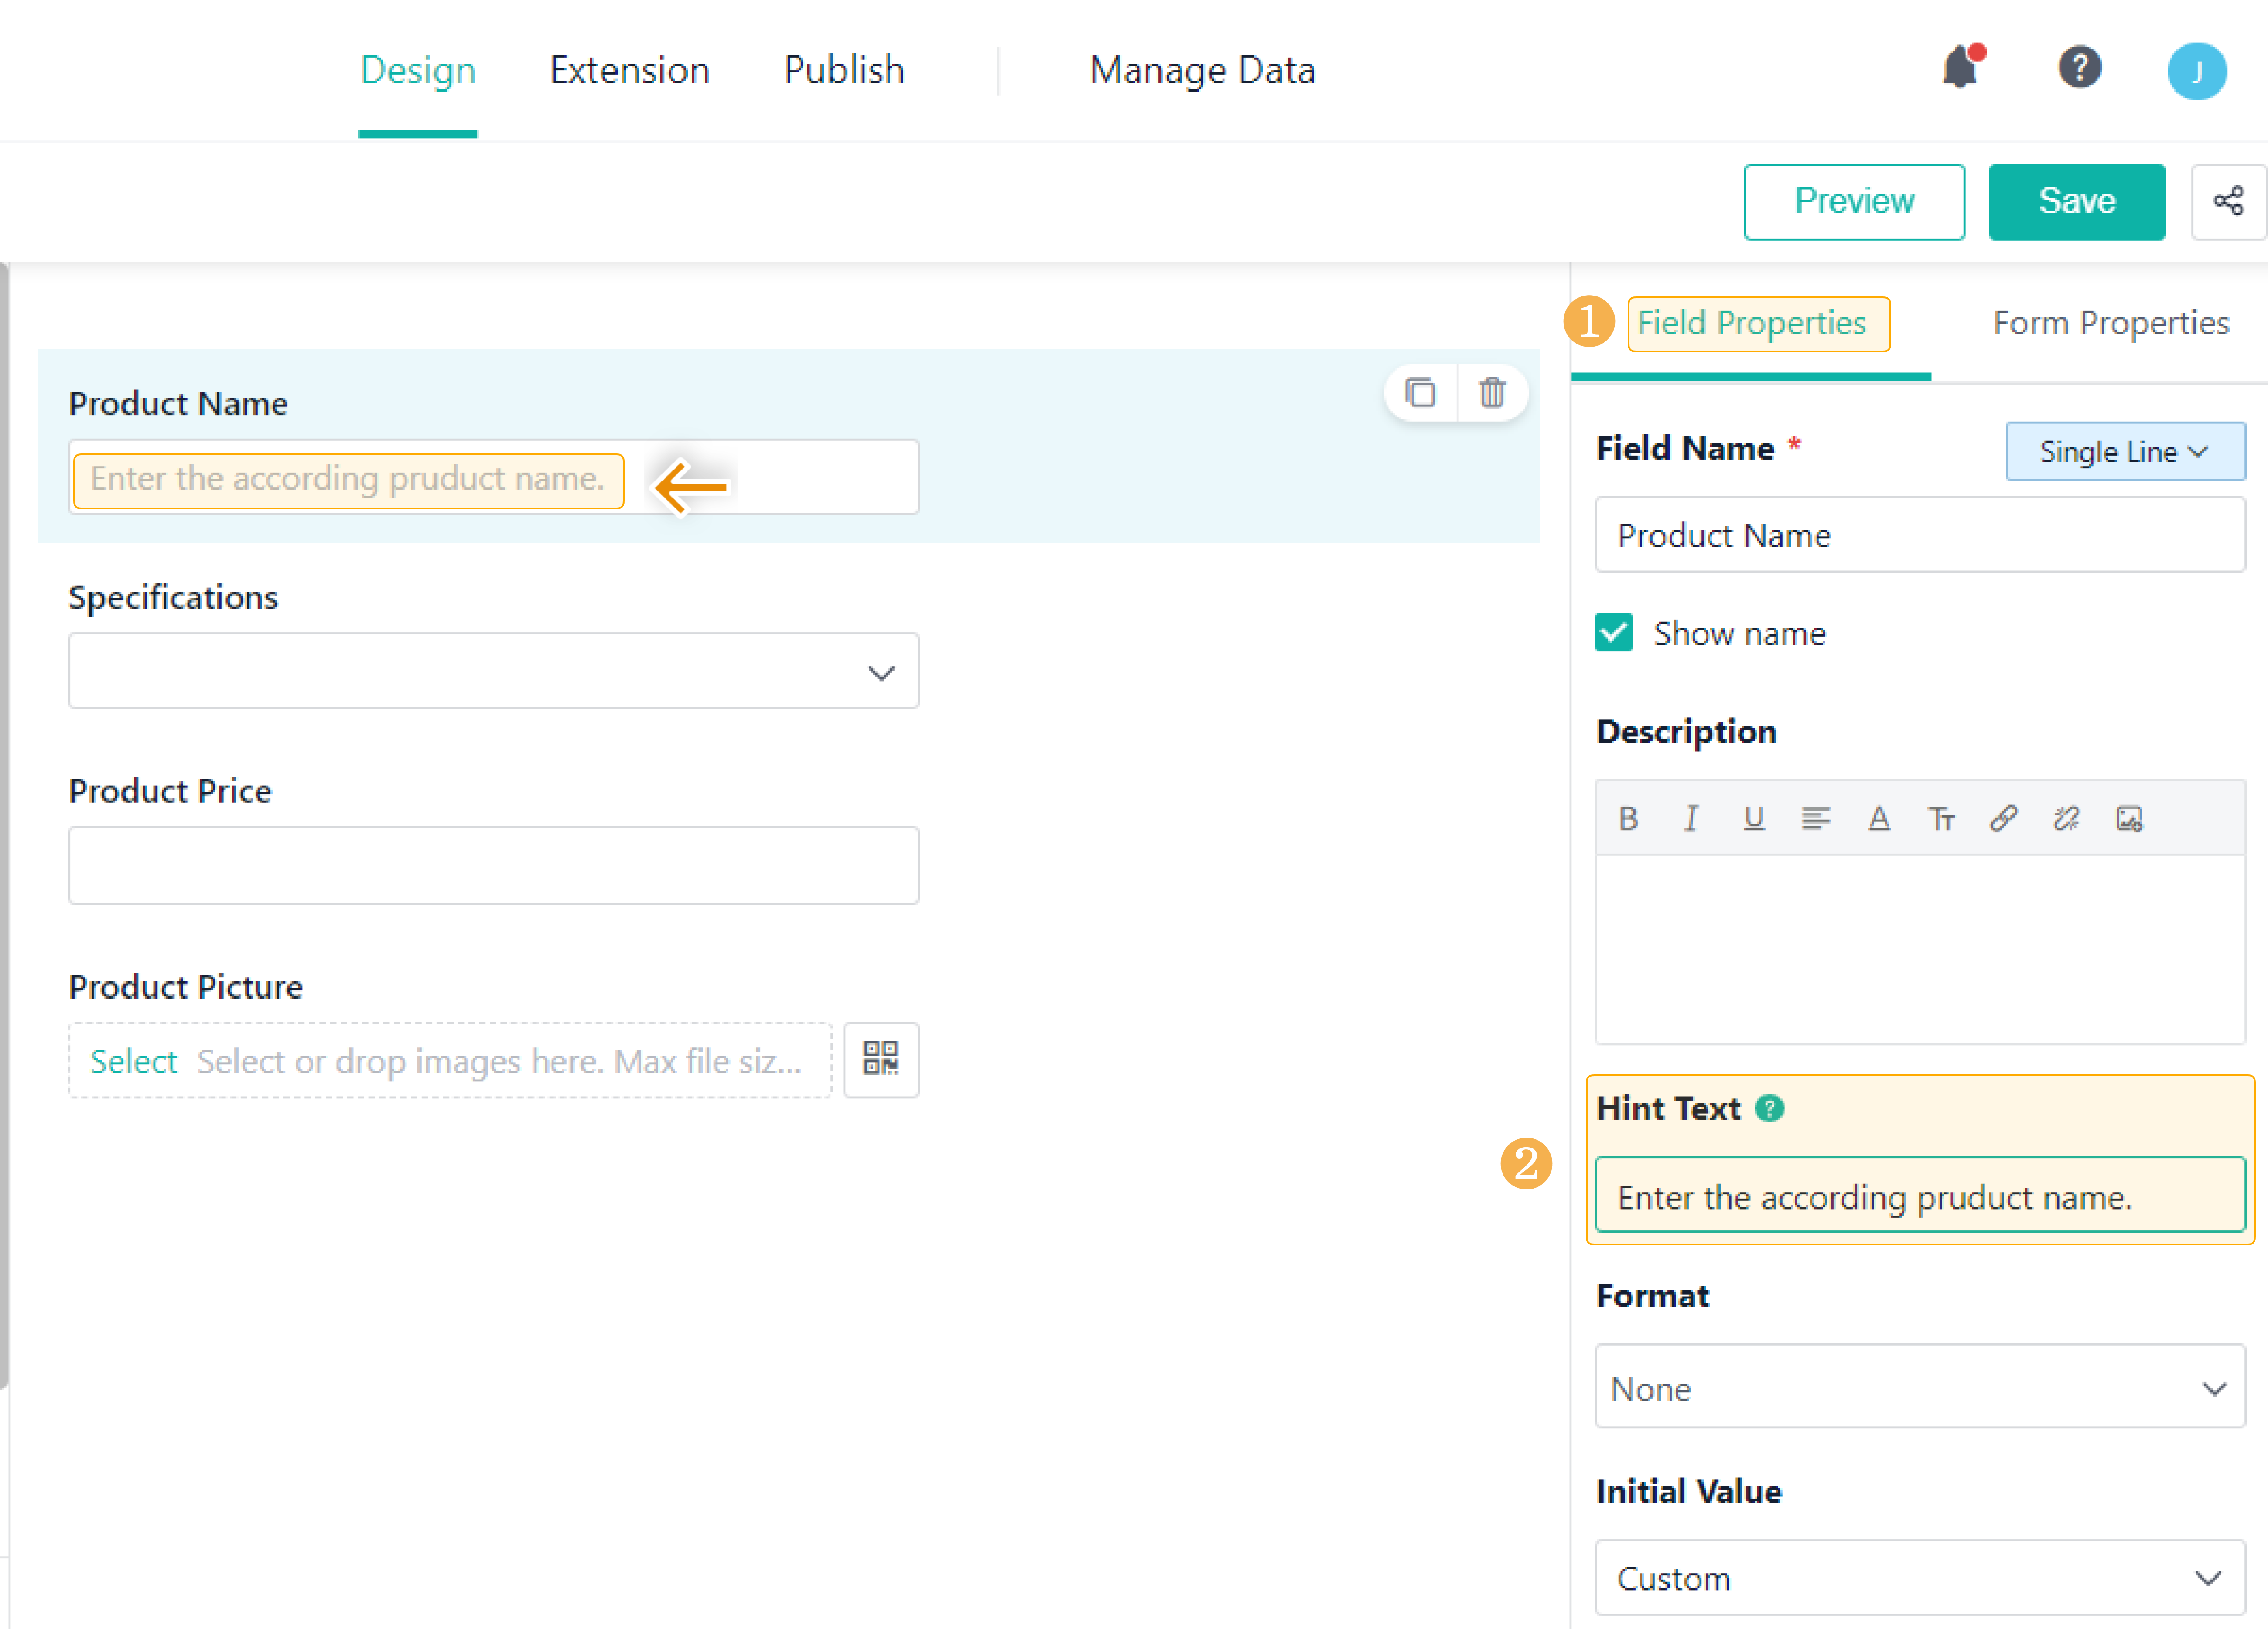Open the help question mark icon

coord(2079,68)
